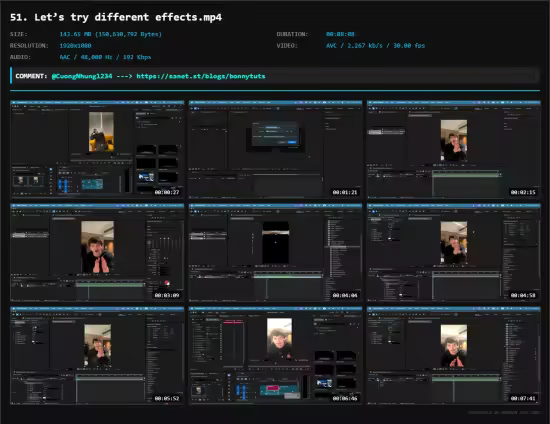Click the SIZE: field label

[x=19, y=34]
